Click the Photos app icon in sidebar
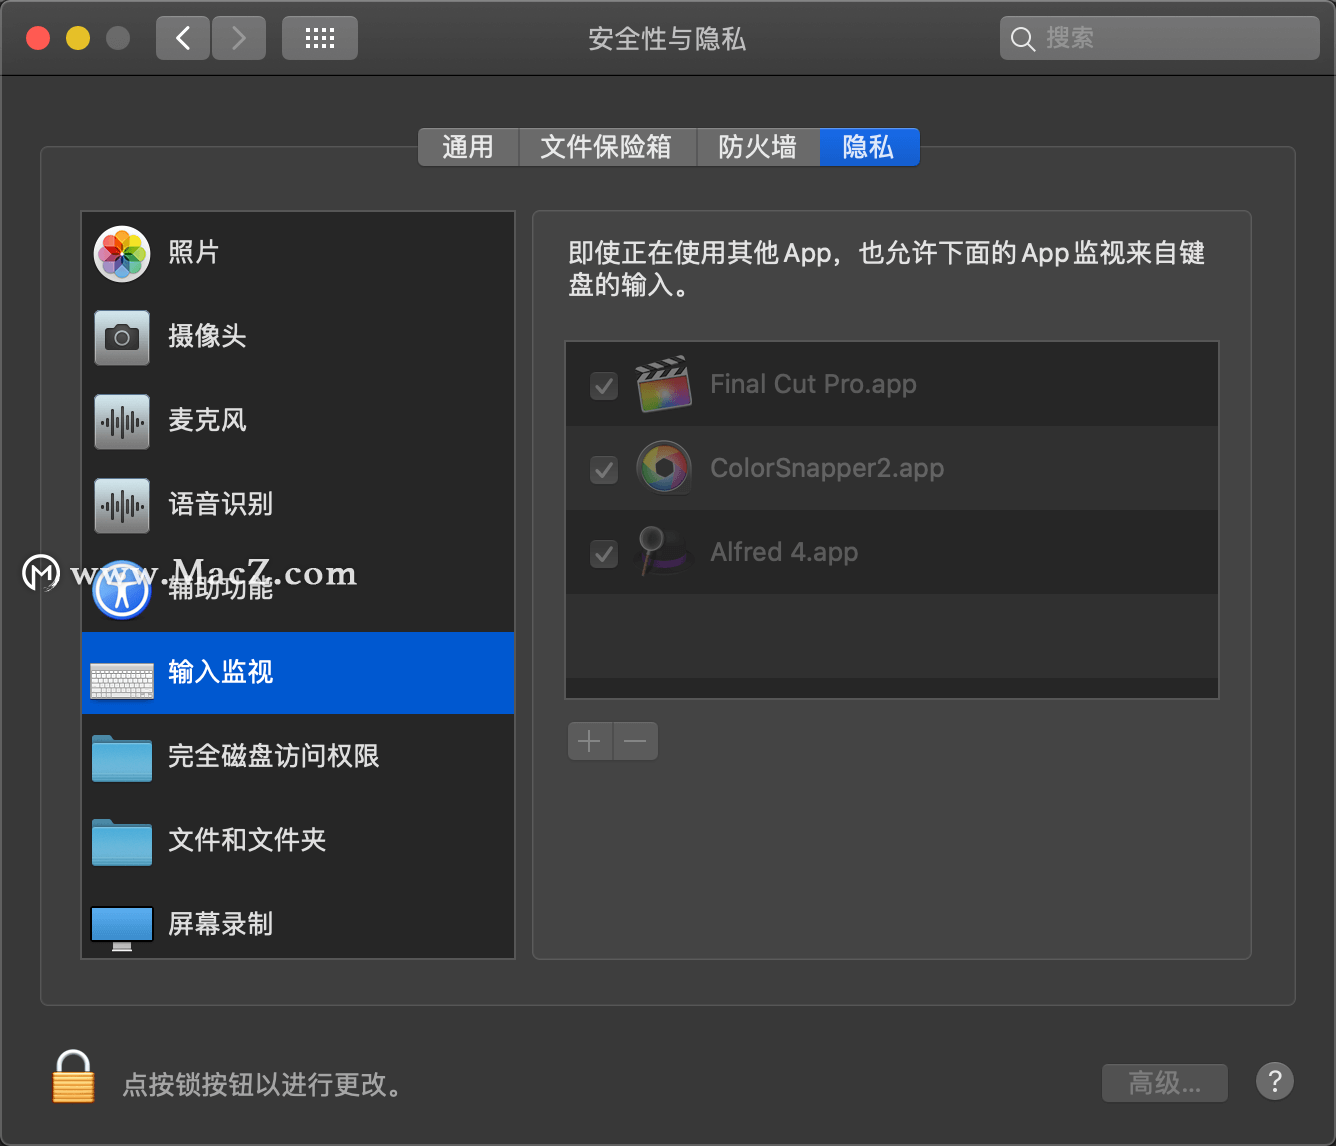 (122, 253)
